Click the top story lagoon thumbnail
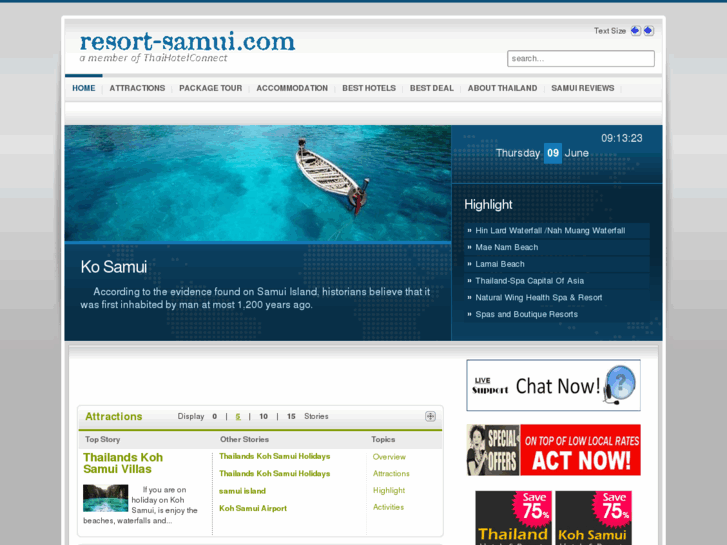The image size is (727, 545). pyautogui.click(x=106, y=498)
